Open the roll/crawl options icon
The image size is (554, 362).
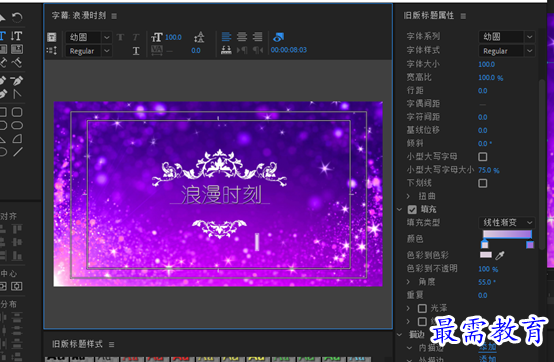[x=52, y=51]
